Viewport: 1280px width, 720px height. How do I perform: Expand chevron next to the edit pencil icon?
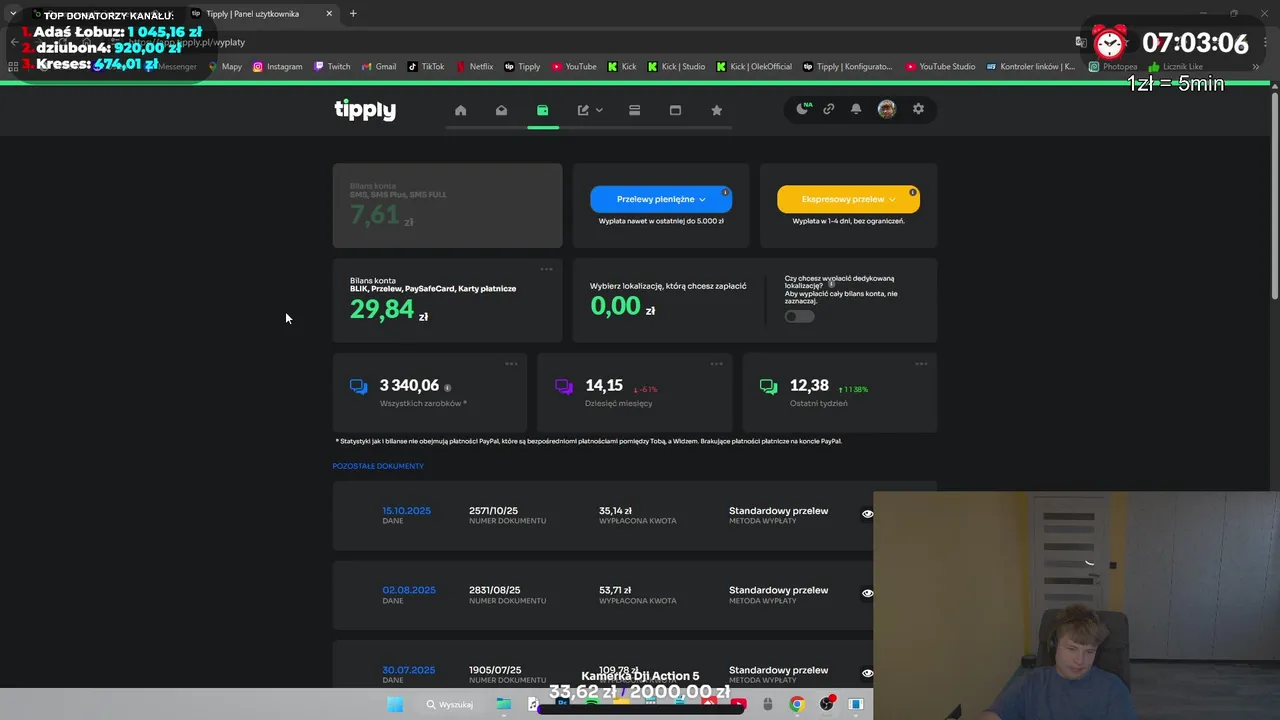point(599,110)
